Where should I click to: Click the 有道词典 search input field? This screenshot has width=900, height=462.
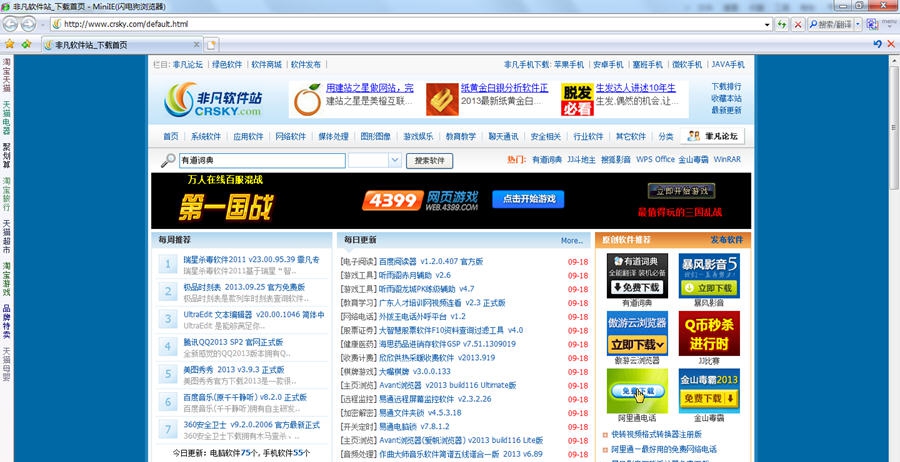click(x=262, y=161)
